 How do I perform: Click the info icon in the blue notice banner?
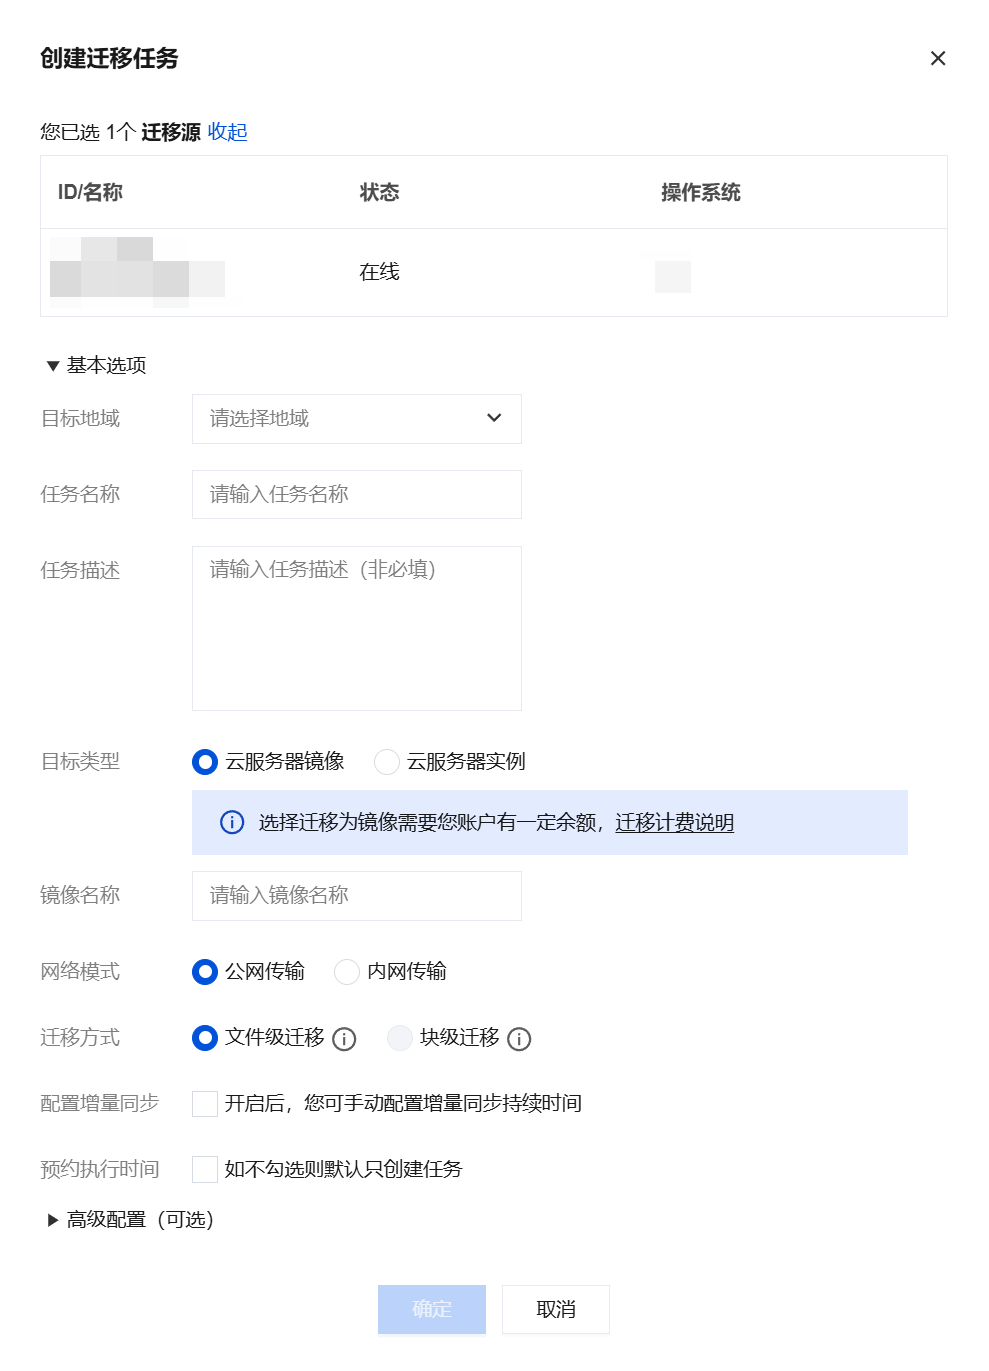[232, 822]
